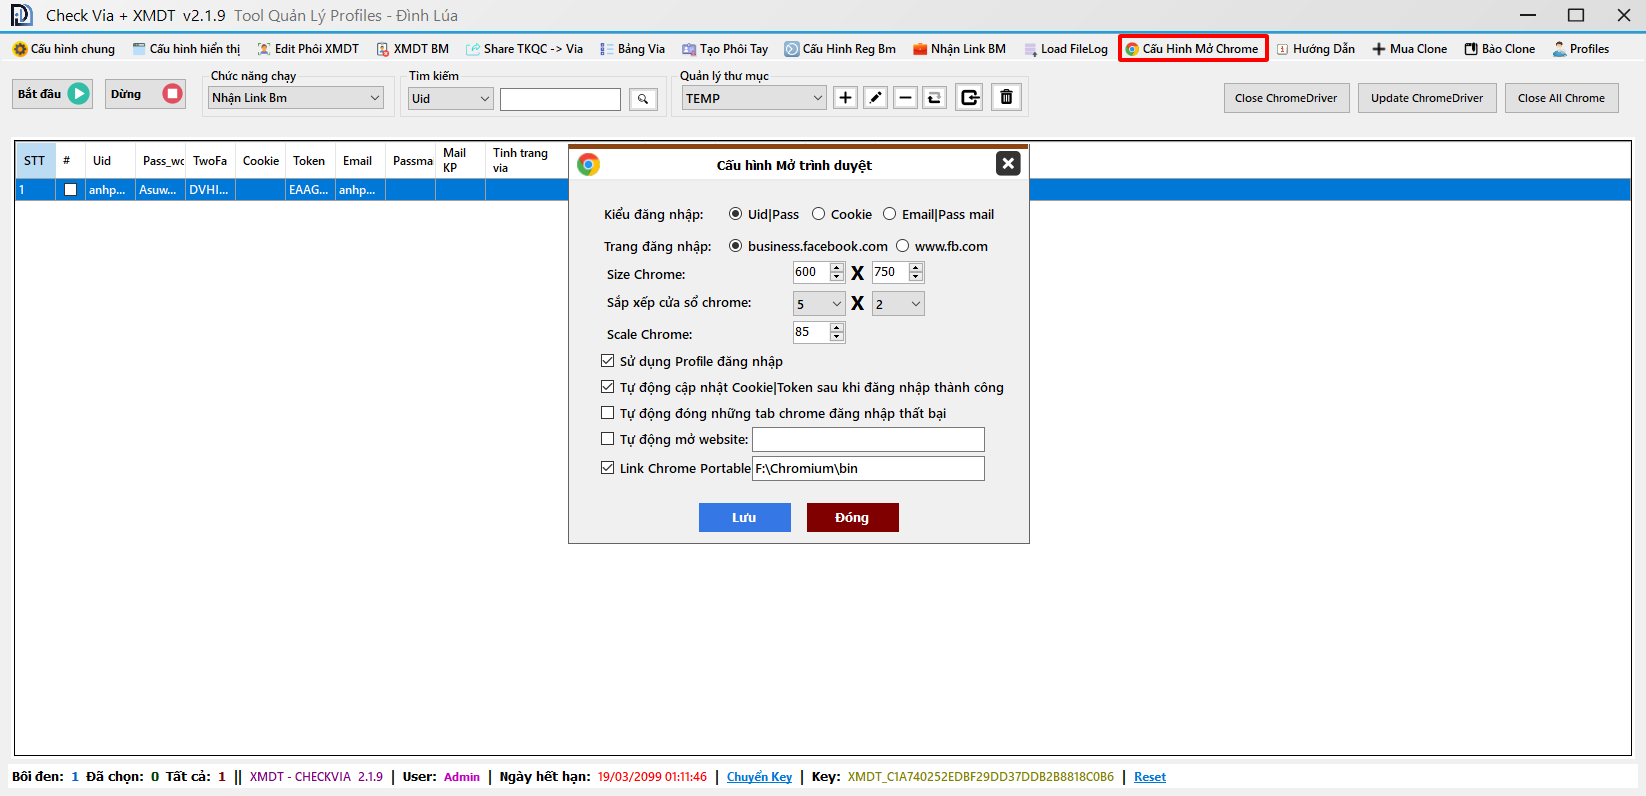Click the Link Chrome Portable path field
Viewport: 1646px width, 796px height.
pyautogui.click(x=867, y=468)
